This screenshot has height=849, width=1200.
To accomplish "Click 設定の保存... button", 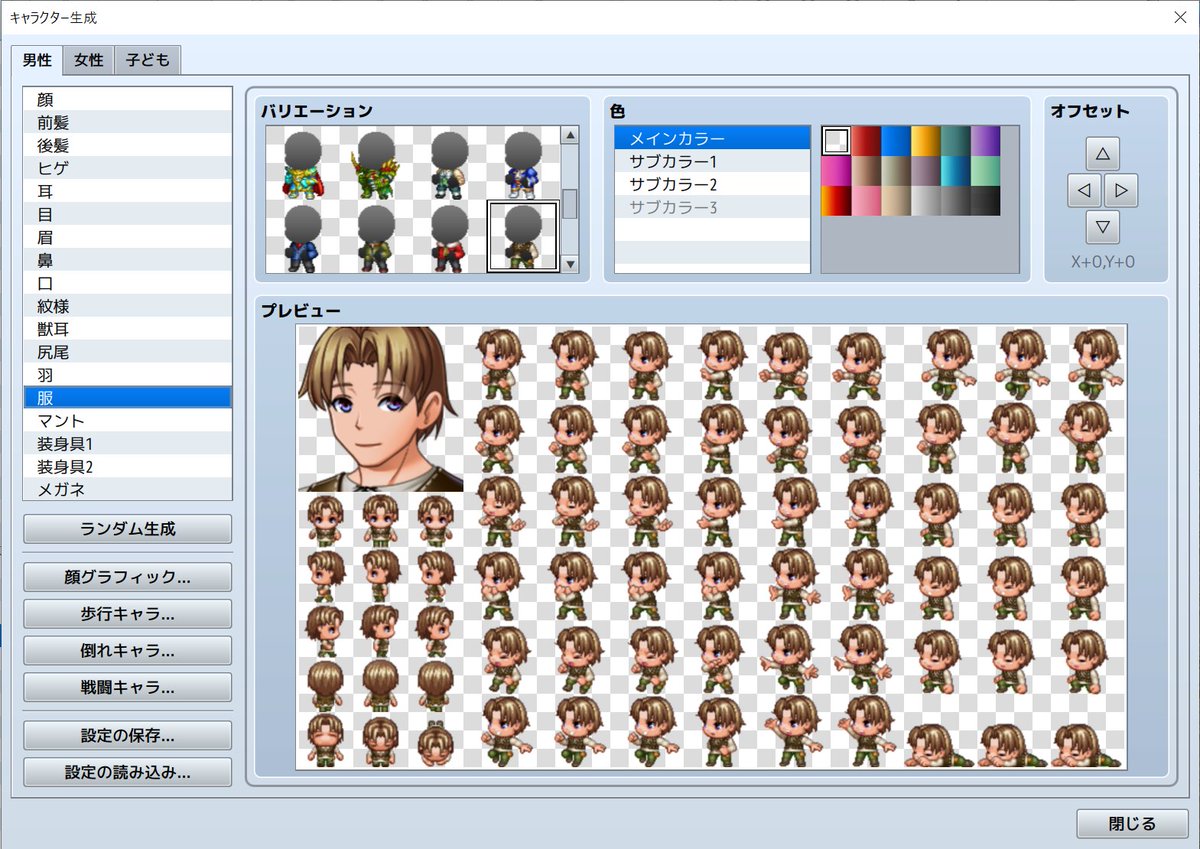I will pos(127,736).
